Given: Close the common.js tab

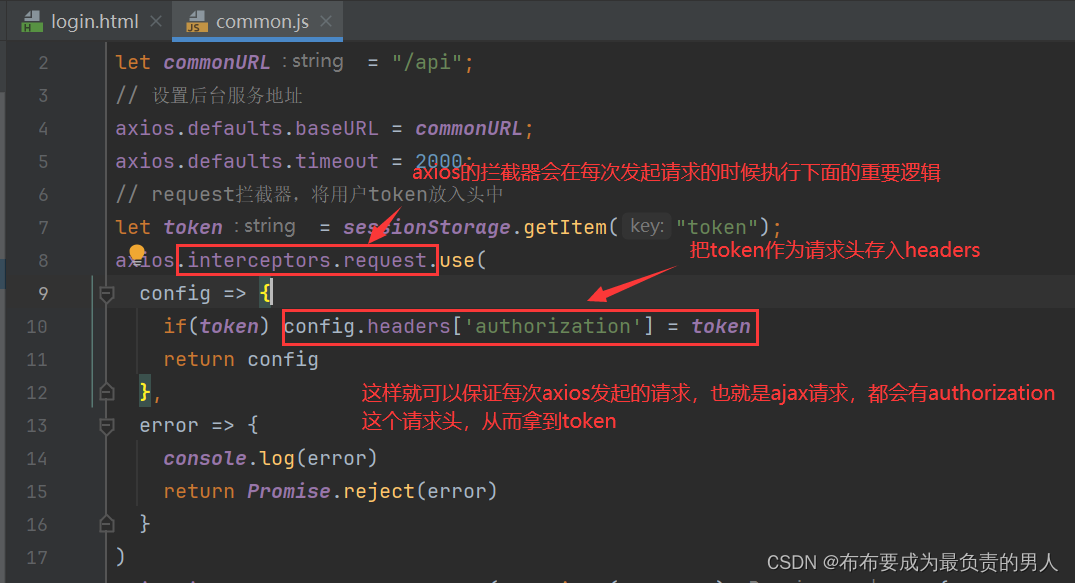Looking at the screenshot, I should (326, 18).
